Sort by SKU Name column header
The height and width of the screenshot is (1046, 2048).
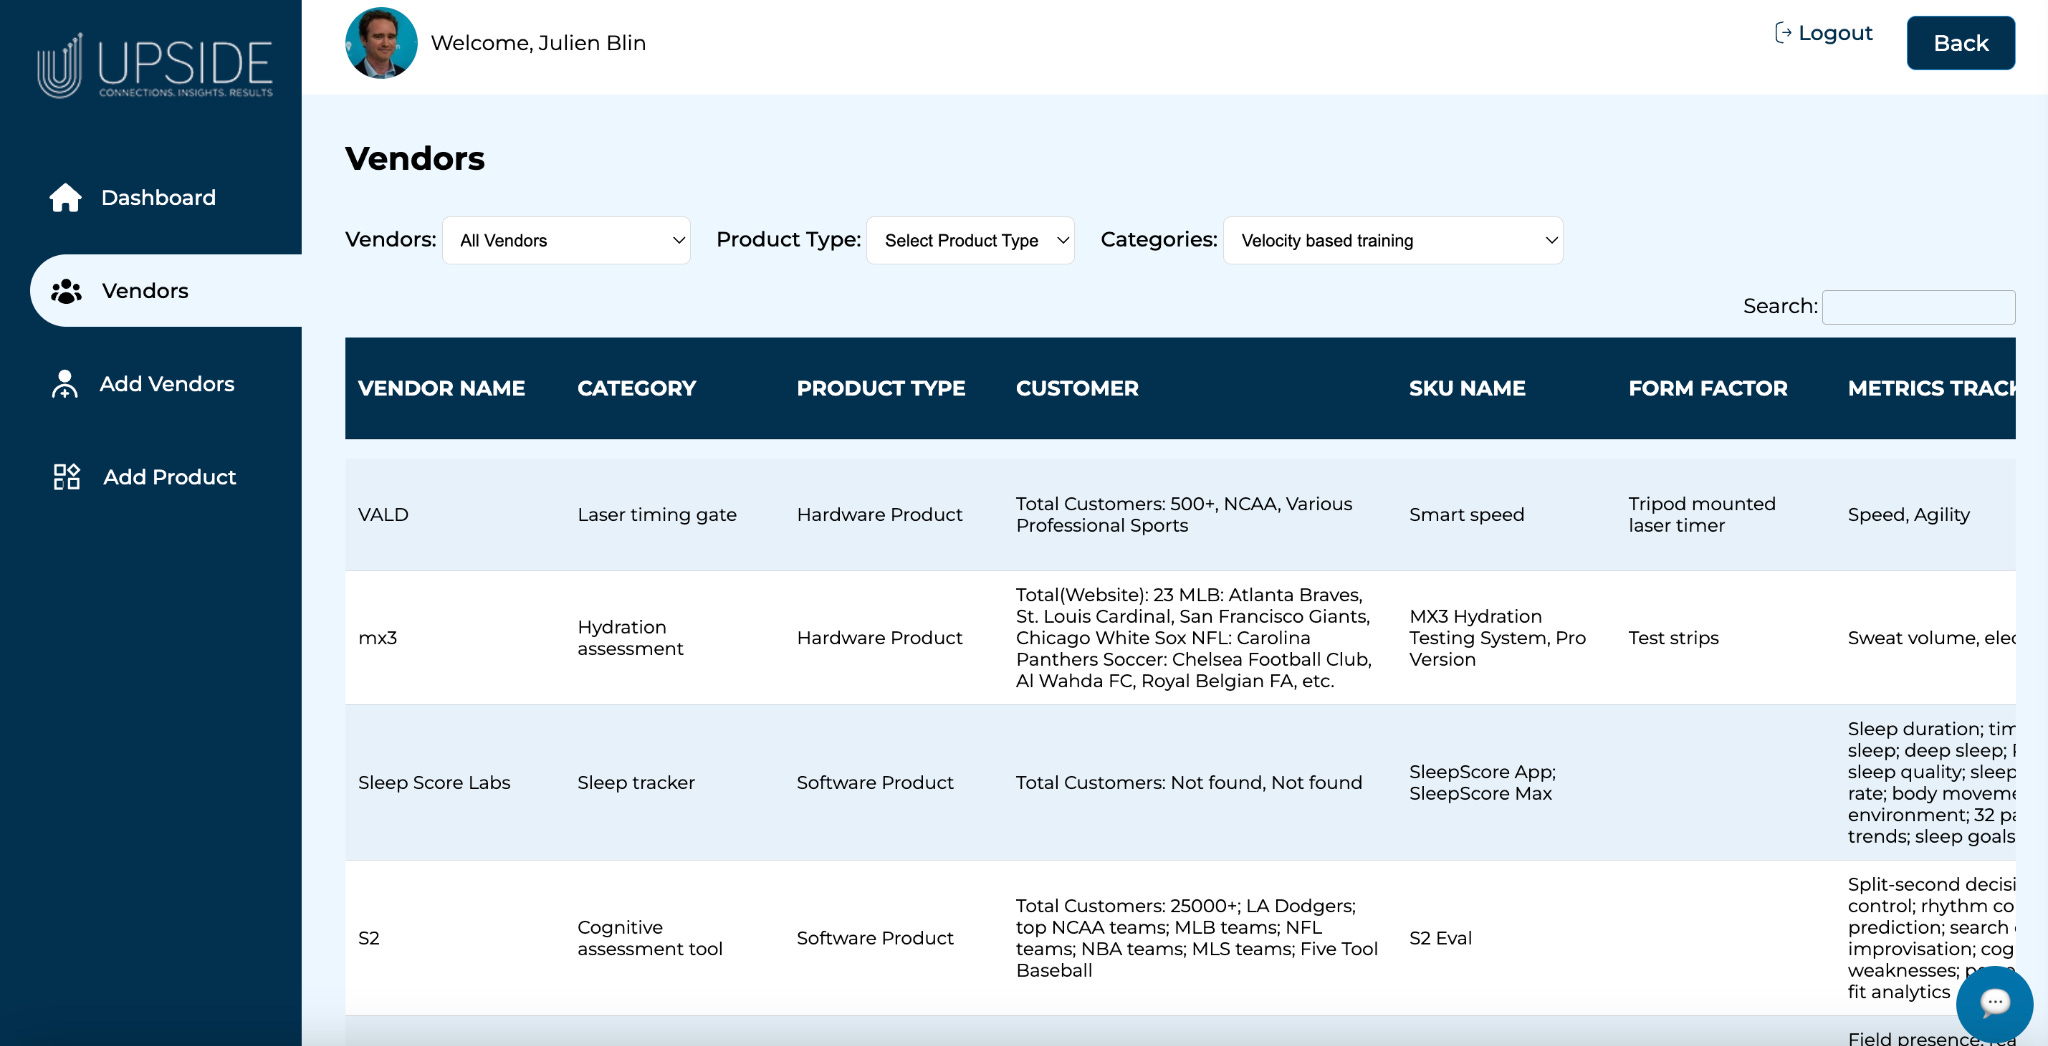1467,388
